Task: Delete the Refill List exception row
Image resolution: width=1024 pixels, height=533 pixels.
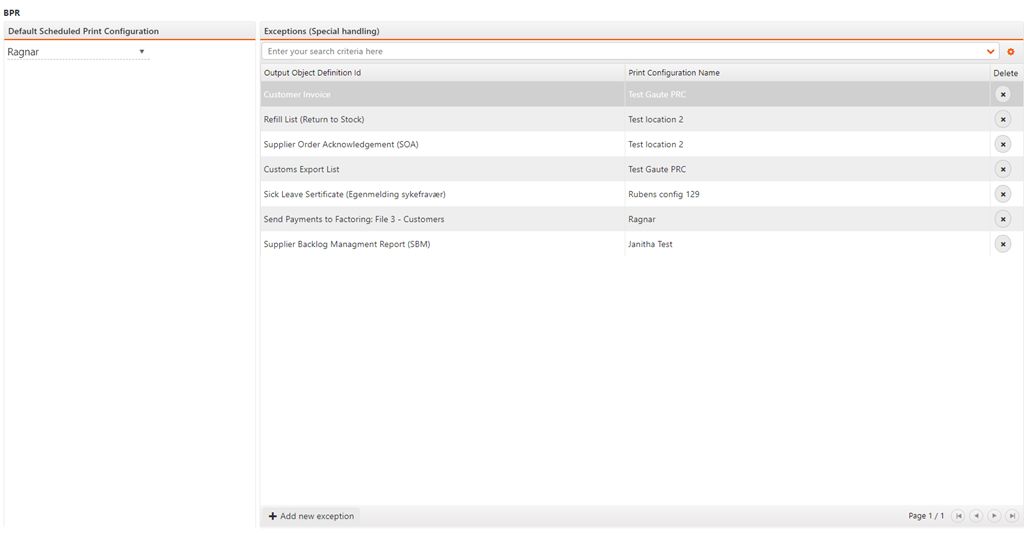Action: click(1002, 119)
